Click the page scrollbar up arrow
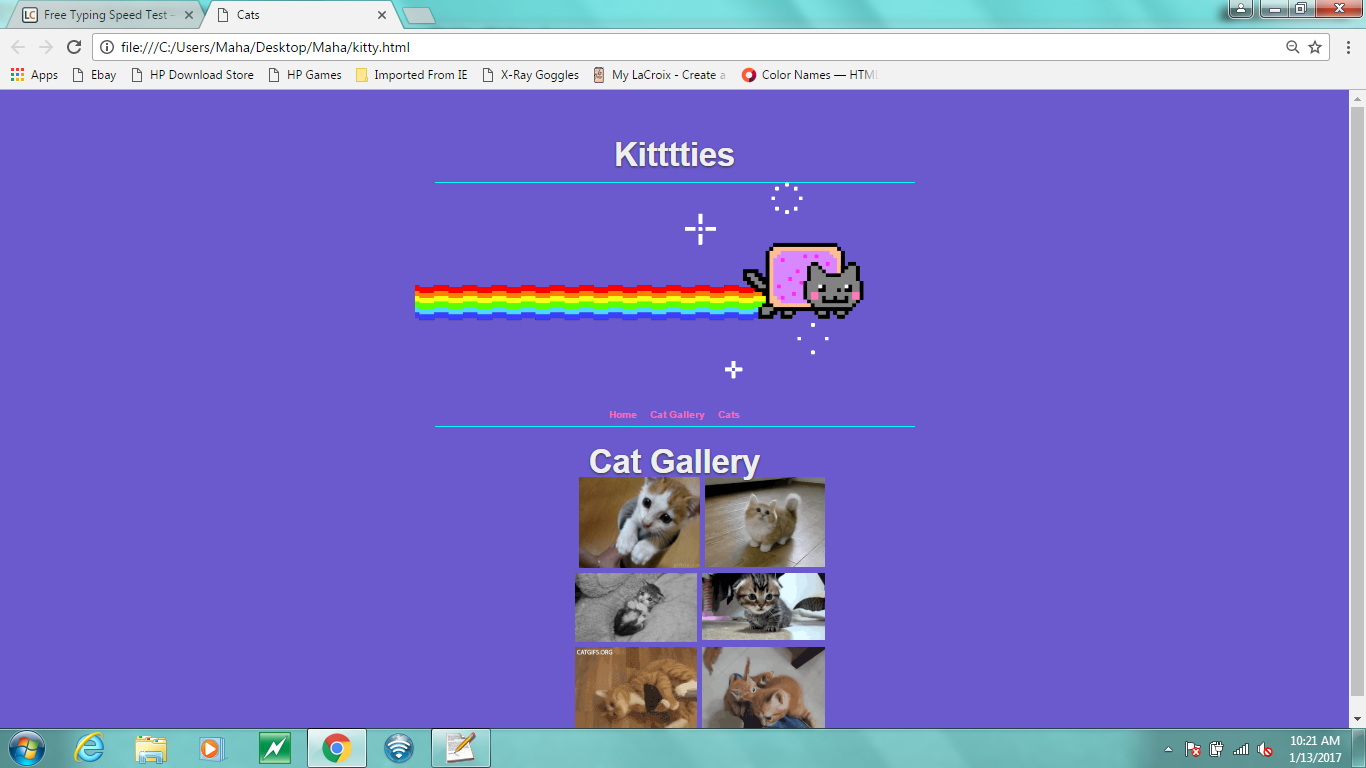This screenshot has height=768, width=1366. click(1357, 98)
